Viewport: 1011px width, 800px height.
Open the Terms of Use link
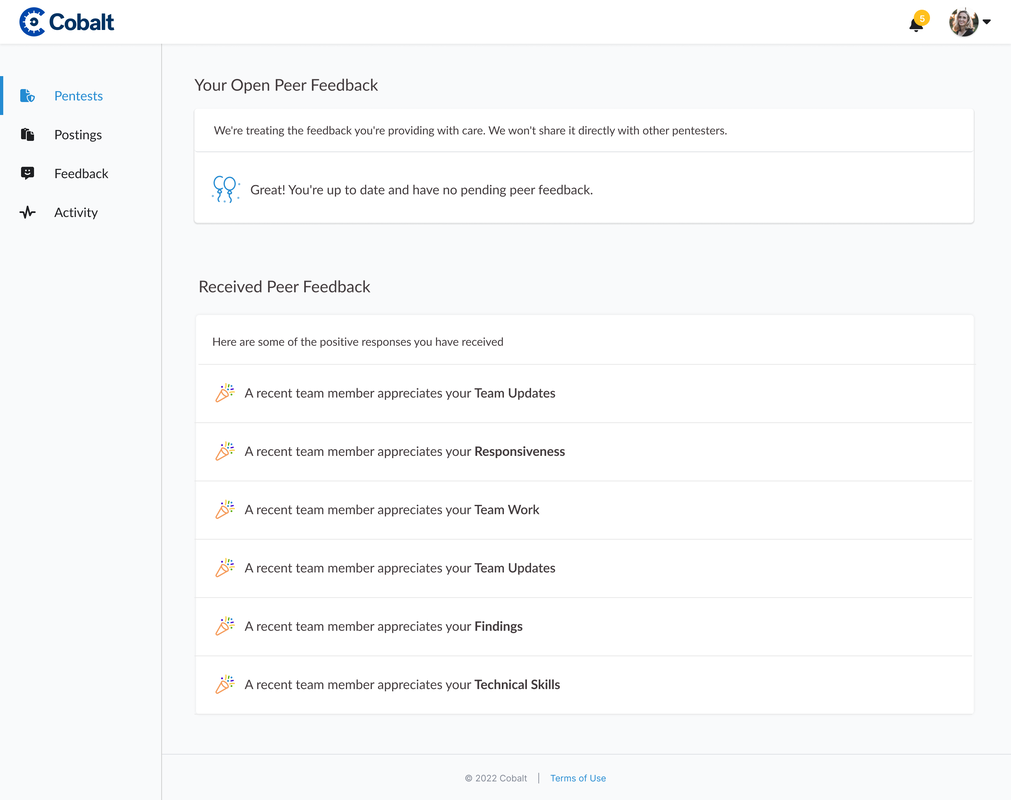coord(578,778)
